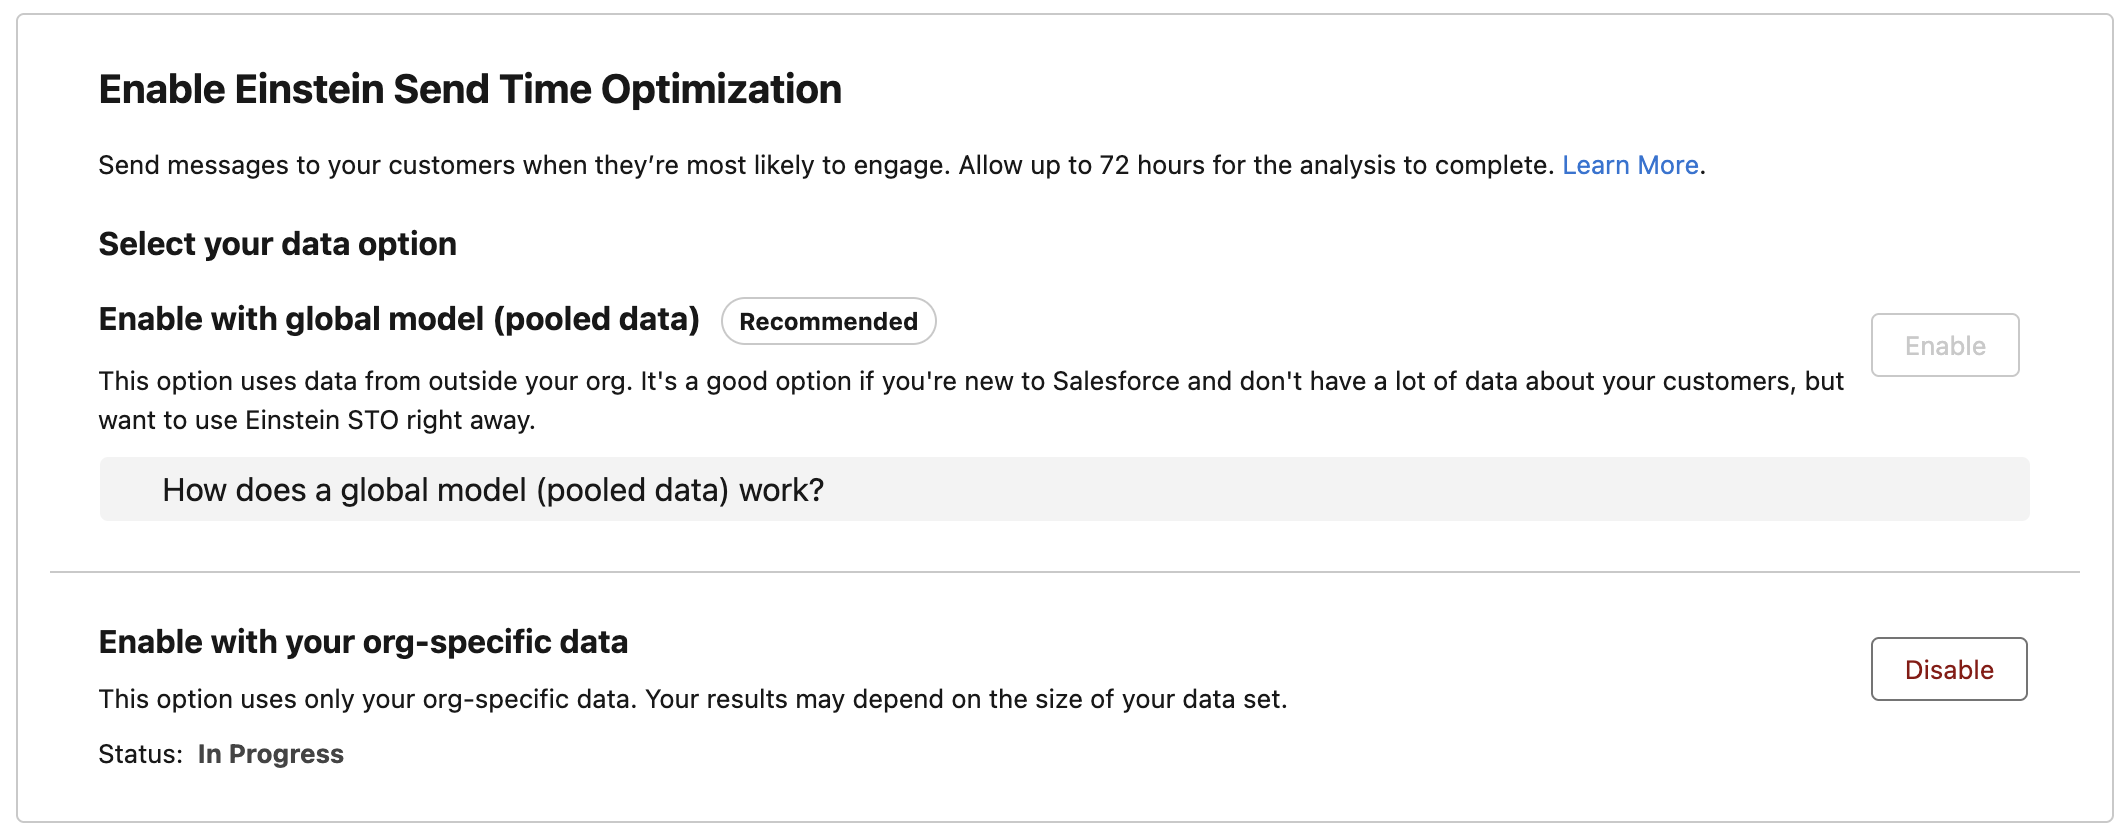This screenshot has width=2126, height=834.
Task: Click the Recommended badge
Action: point(828,322)
